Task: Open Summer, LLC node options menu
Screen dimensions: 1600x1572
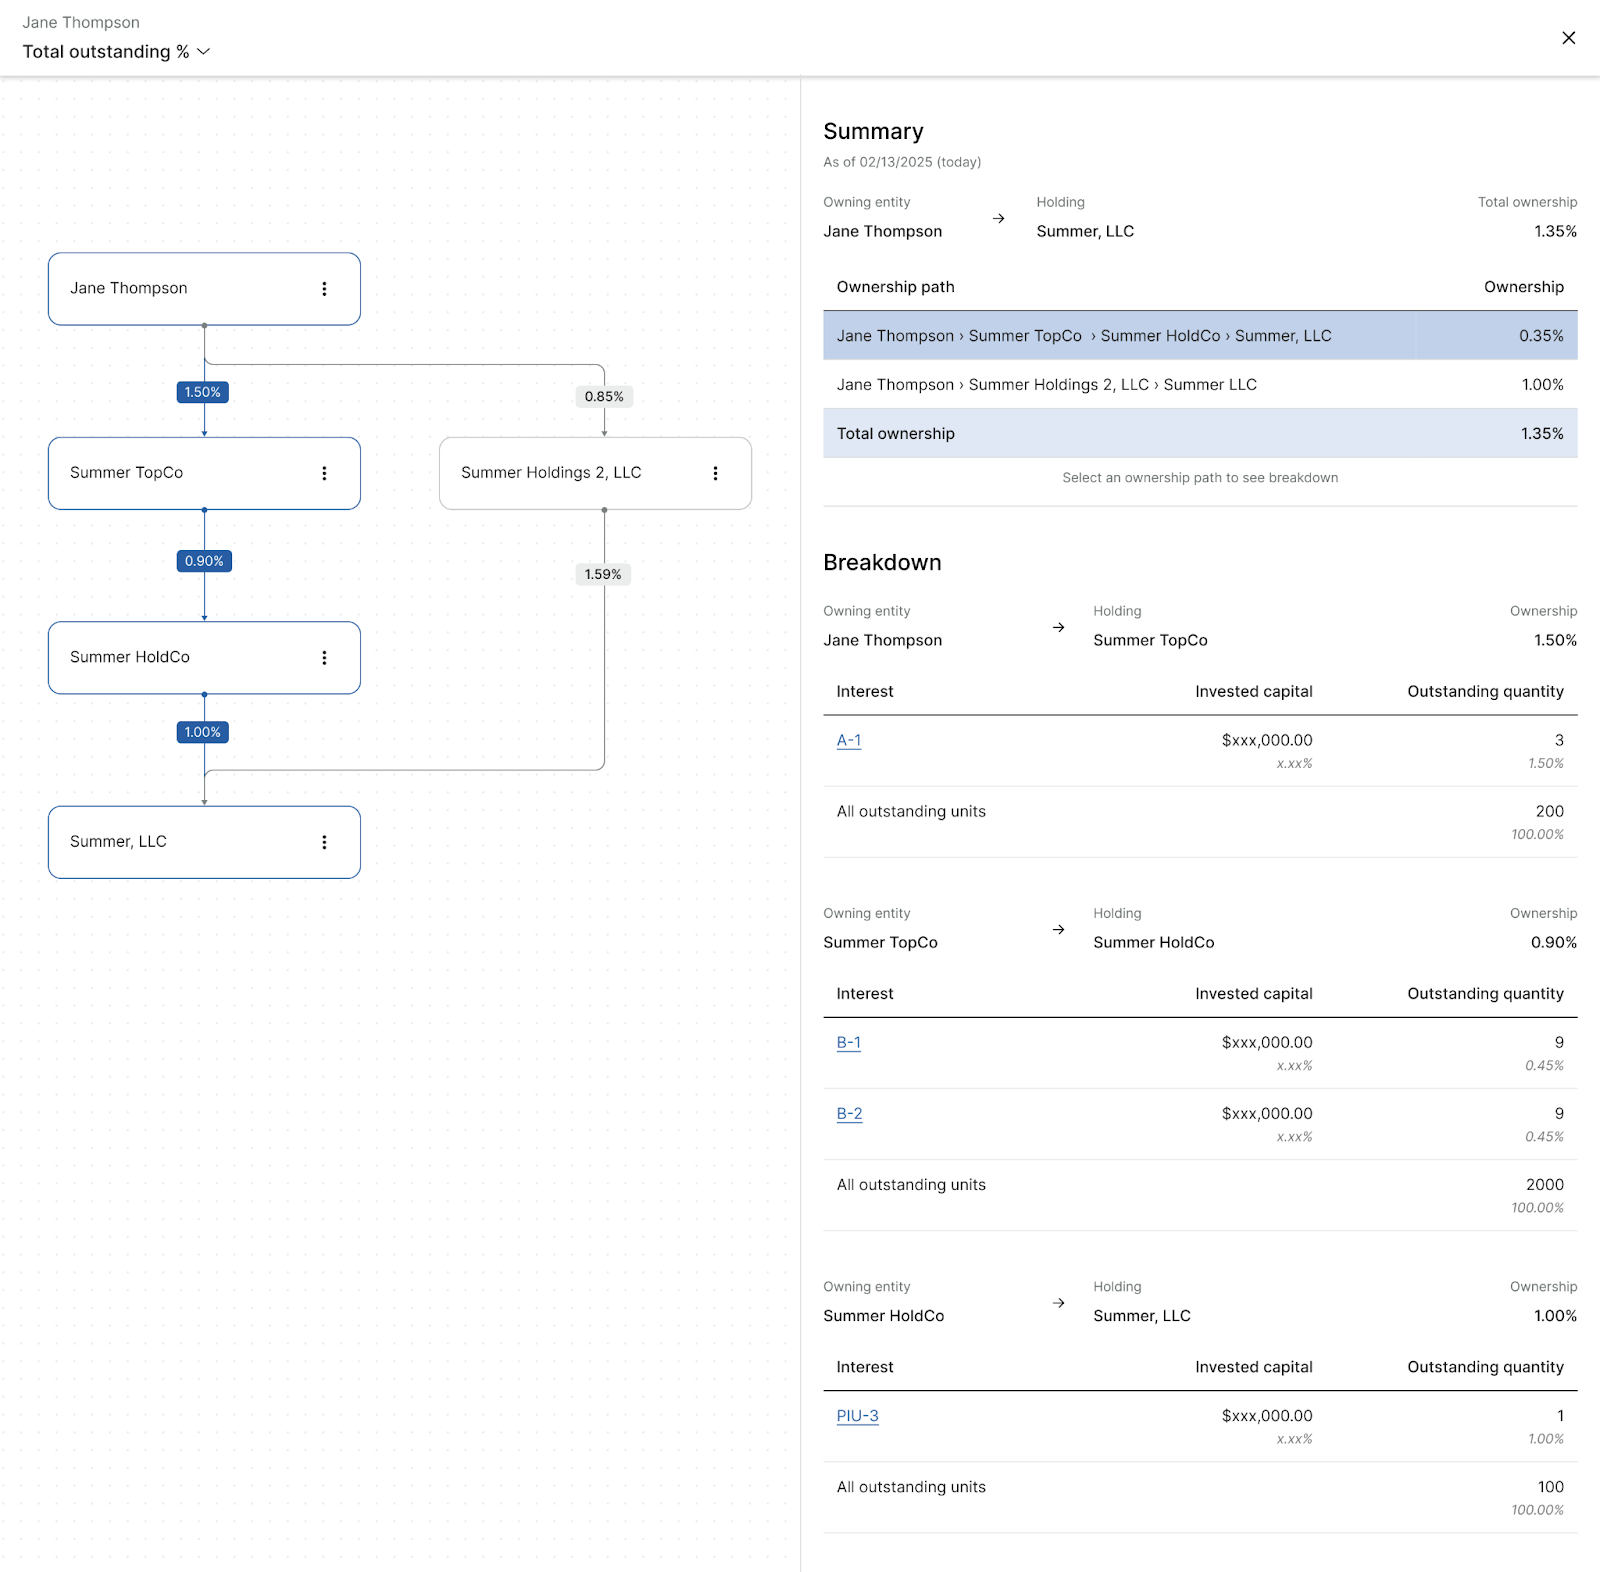Action: [x=324, y=841]
